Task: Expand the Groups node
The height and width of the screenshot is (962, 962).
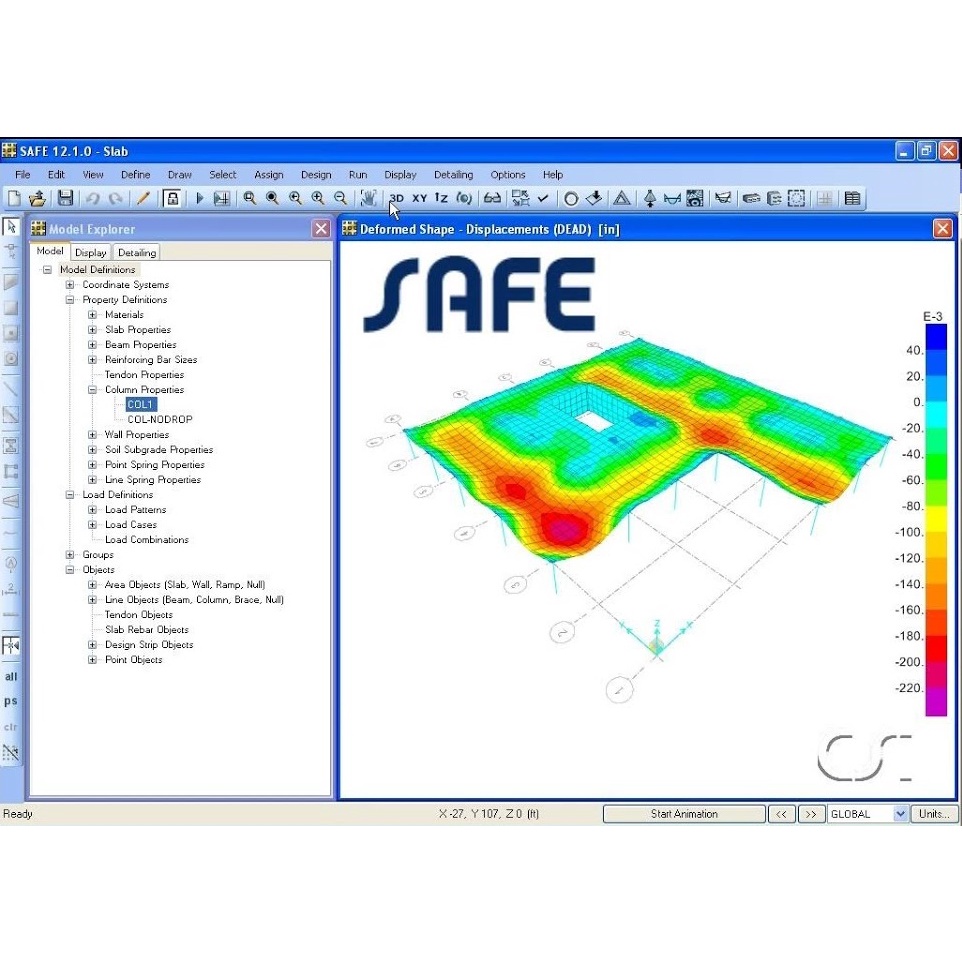Action: 70,555
